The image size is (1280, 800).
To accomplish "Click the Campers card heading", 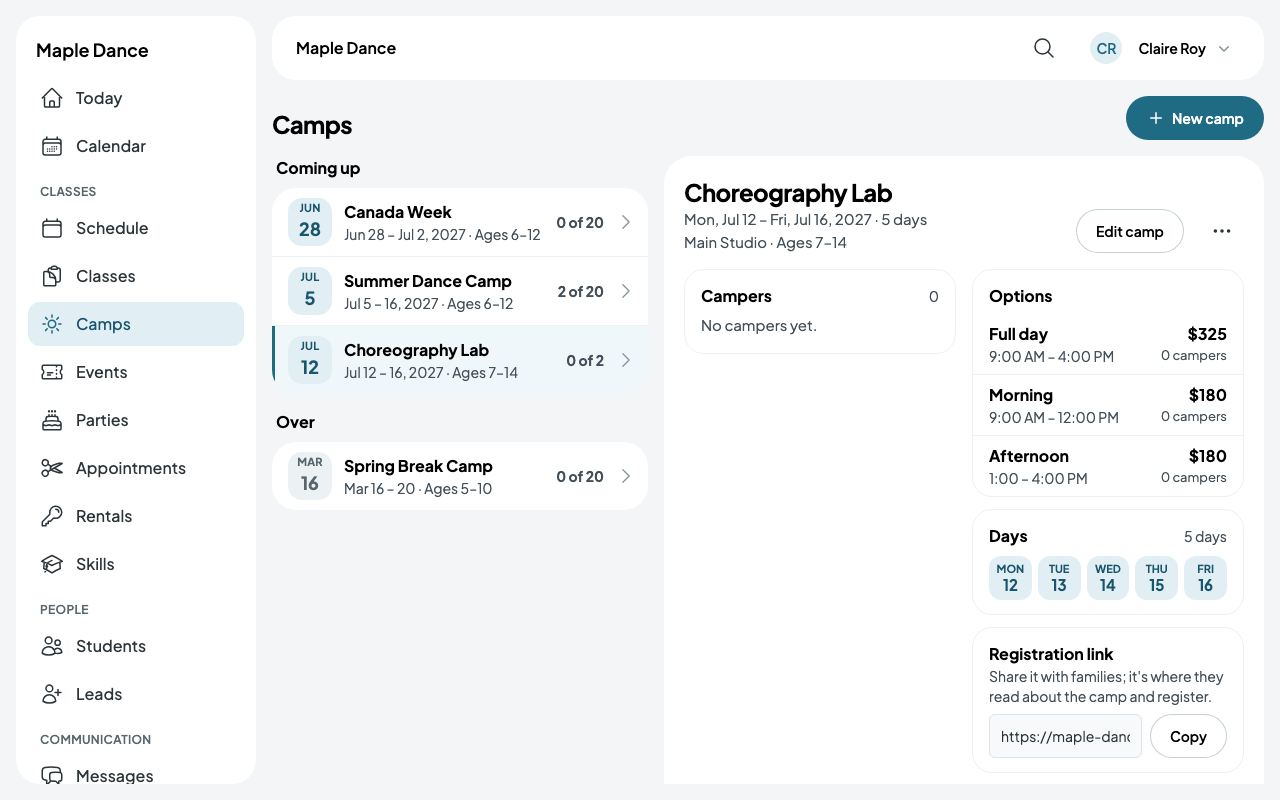I will pos(736,296).
